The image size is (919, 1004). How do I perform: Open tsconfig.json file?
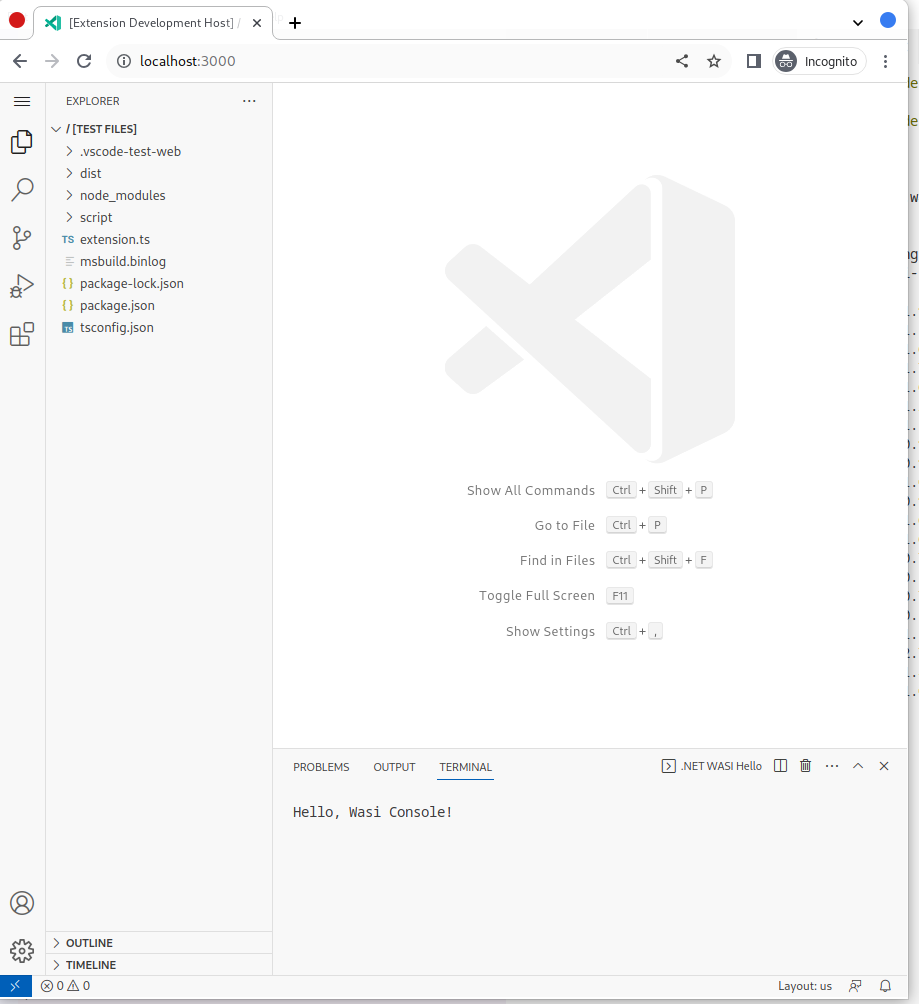(159, 327)
